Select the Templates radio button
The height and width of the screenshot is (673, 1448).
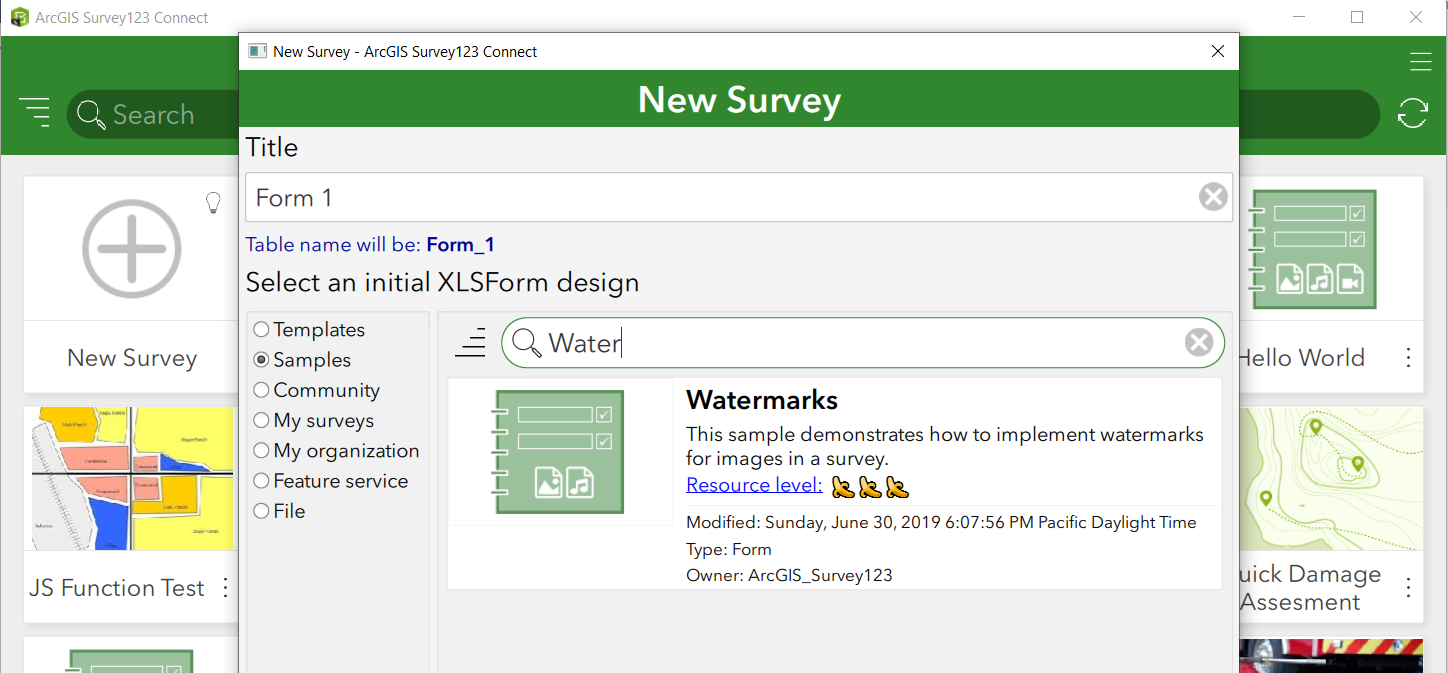click(262, 329)
